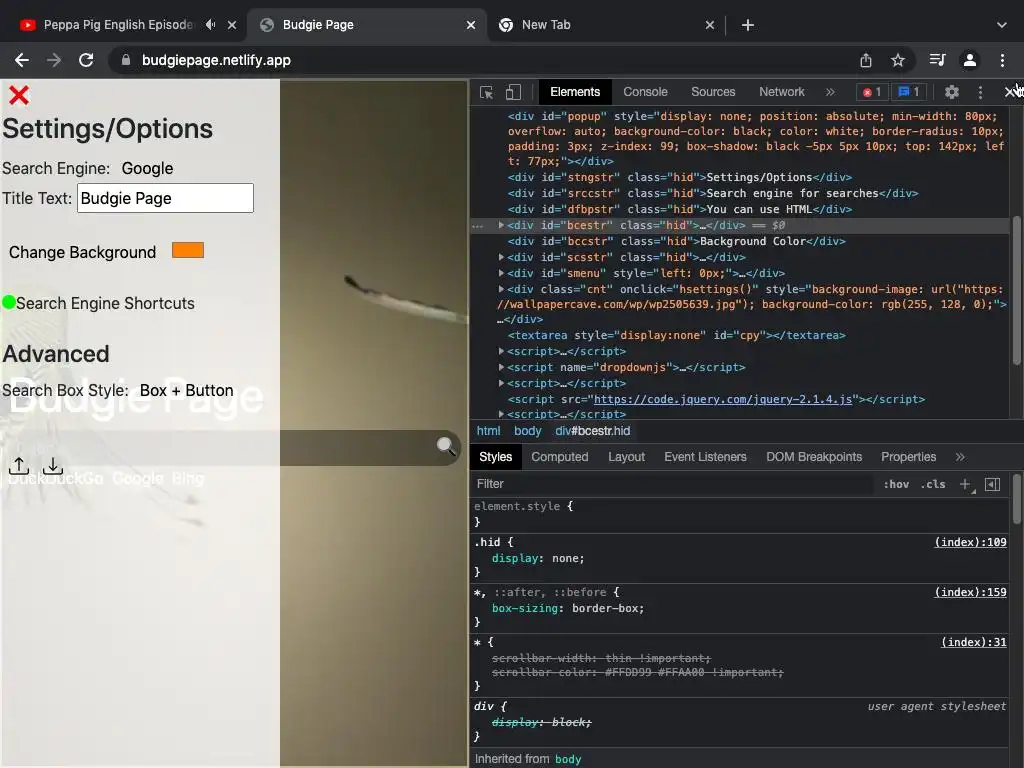
Task: Click the jQuery script source link
Action: pos(723,399)
